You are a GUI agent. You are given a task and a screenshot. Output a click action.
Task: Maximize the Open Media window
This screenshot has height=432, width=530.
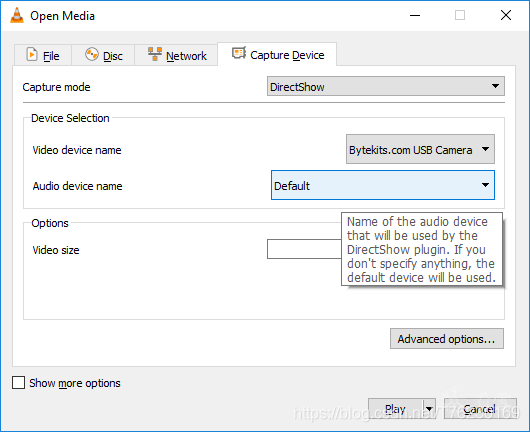click(x=460, y=15)
